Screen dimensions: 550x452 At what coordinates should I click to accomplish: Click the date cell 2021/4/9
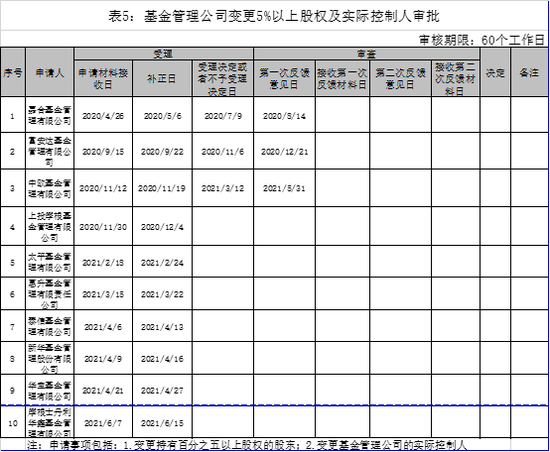[x=103, y=359]
